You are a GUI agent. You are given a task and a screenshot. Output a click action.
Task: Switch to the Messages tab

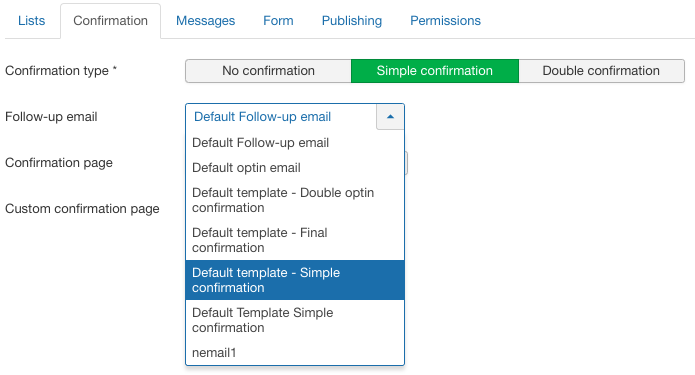point(205,21)
